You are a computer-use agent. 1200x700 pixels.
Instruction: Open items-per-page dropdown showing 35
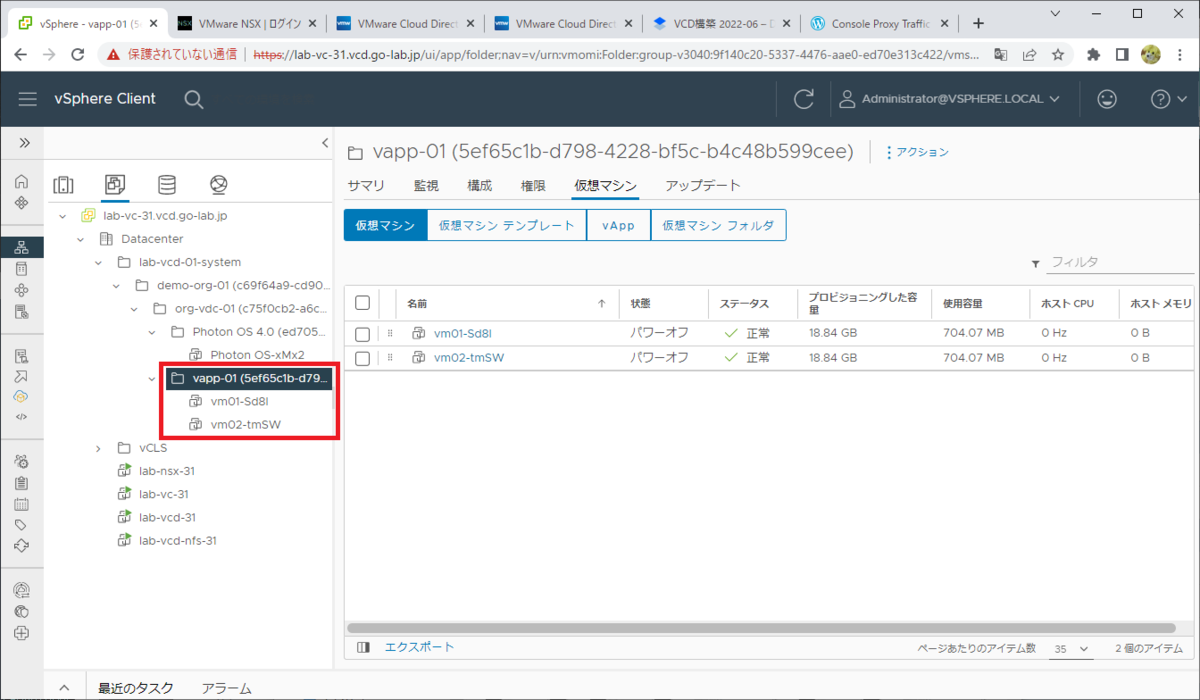pyautogui.click(x=1070, y=649)
